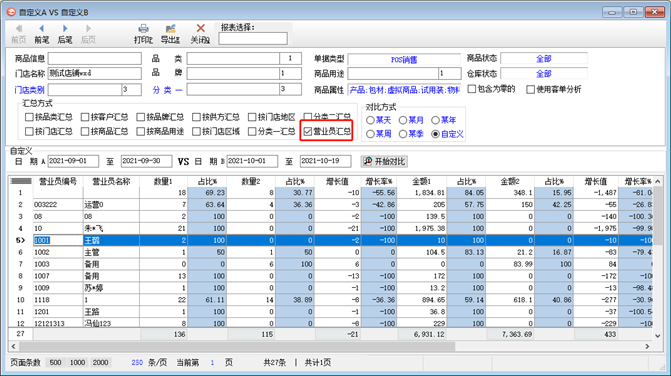The width and height of the screenshot is (671, 376).
Task: Select the 某季 radio button
Action: tap(403, 134)
